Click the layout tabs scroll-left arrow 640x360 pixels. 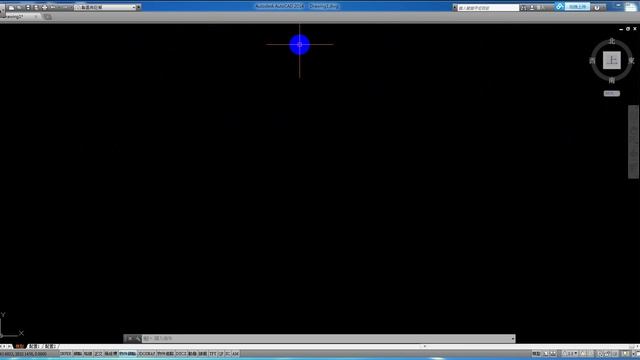4,346
